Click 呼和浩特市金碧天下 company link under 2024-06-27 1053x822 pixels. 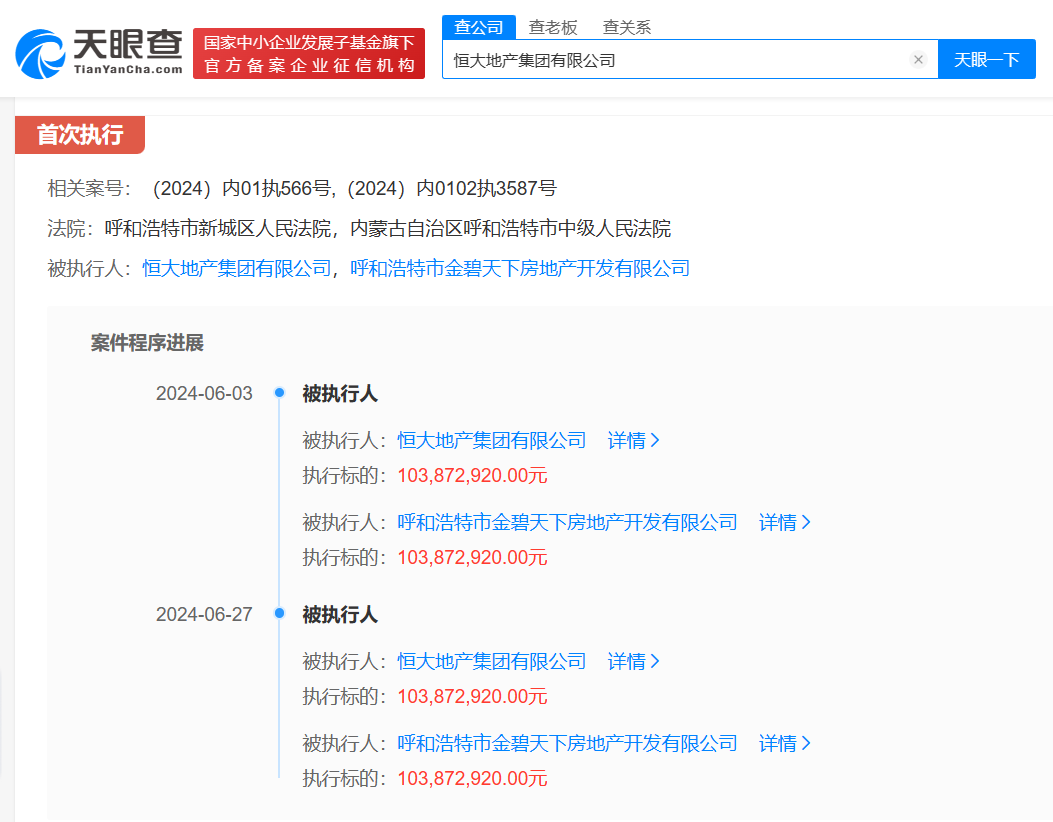pyautogui.click(x=567, y=743)
